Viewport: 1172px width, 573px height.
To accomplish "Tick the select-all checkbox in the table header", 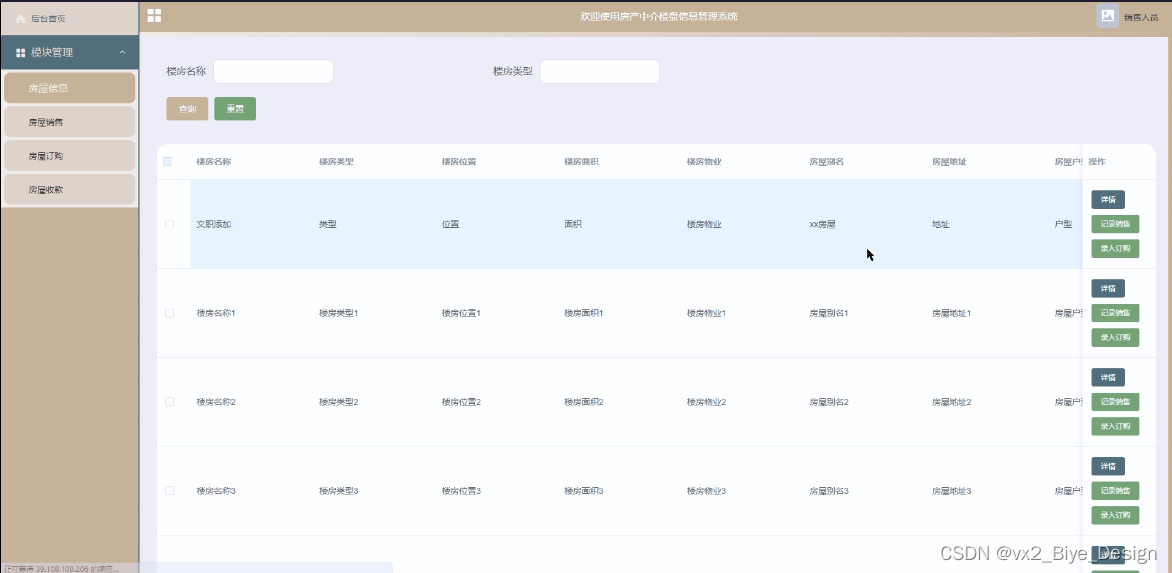I will [x=167, y=161].
